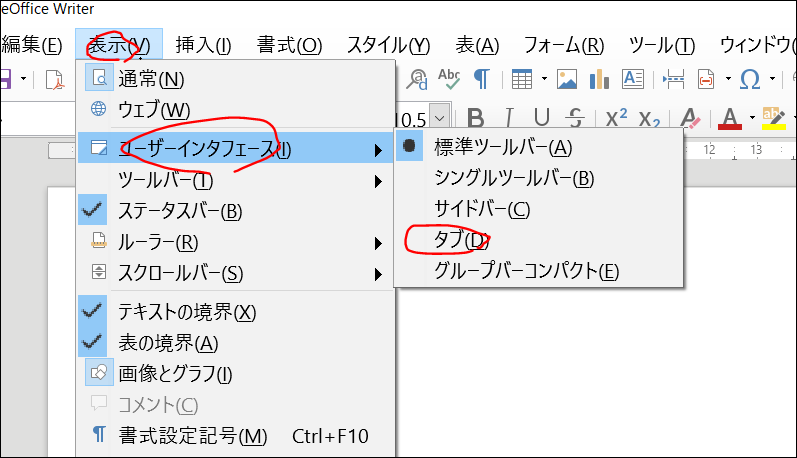This screenshot has height=458, width=797.
Task: Close the open 表示(V) menu
Action: 119,45
